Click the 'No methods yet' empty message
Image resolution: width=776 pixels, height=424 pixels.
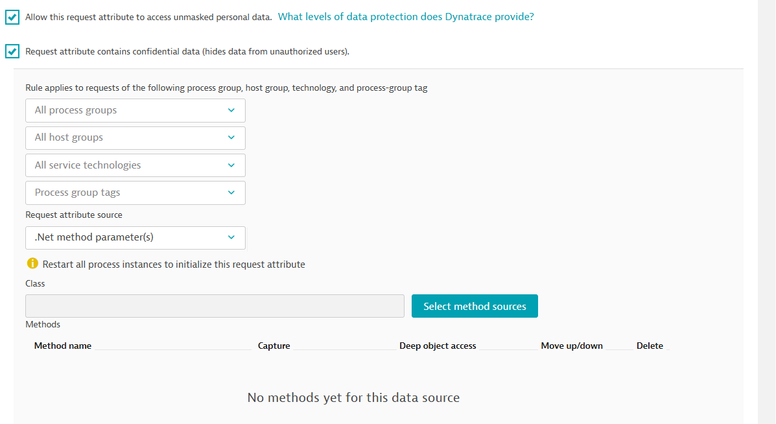click(353, 398)
